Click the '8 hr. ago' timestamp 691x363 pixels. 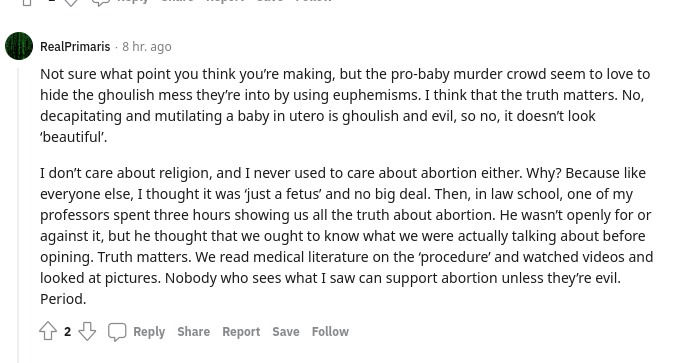pos(147,47)
